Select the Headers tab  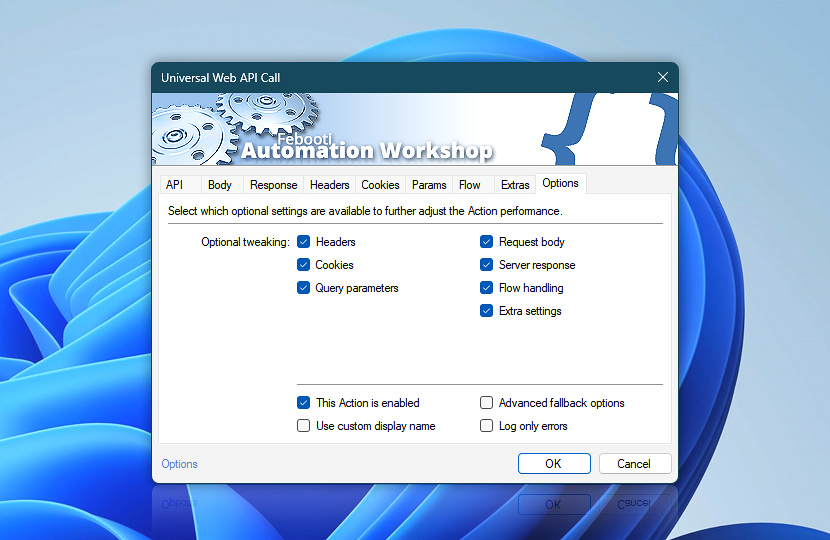pos(329,185)
